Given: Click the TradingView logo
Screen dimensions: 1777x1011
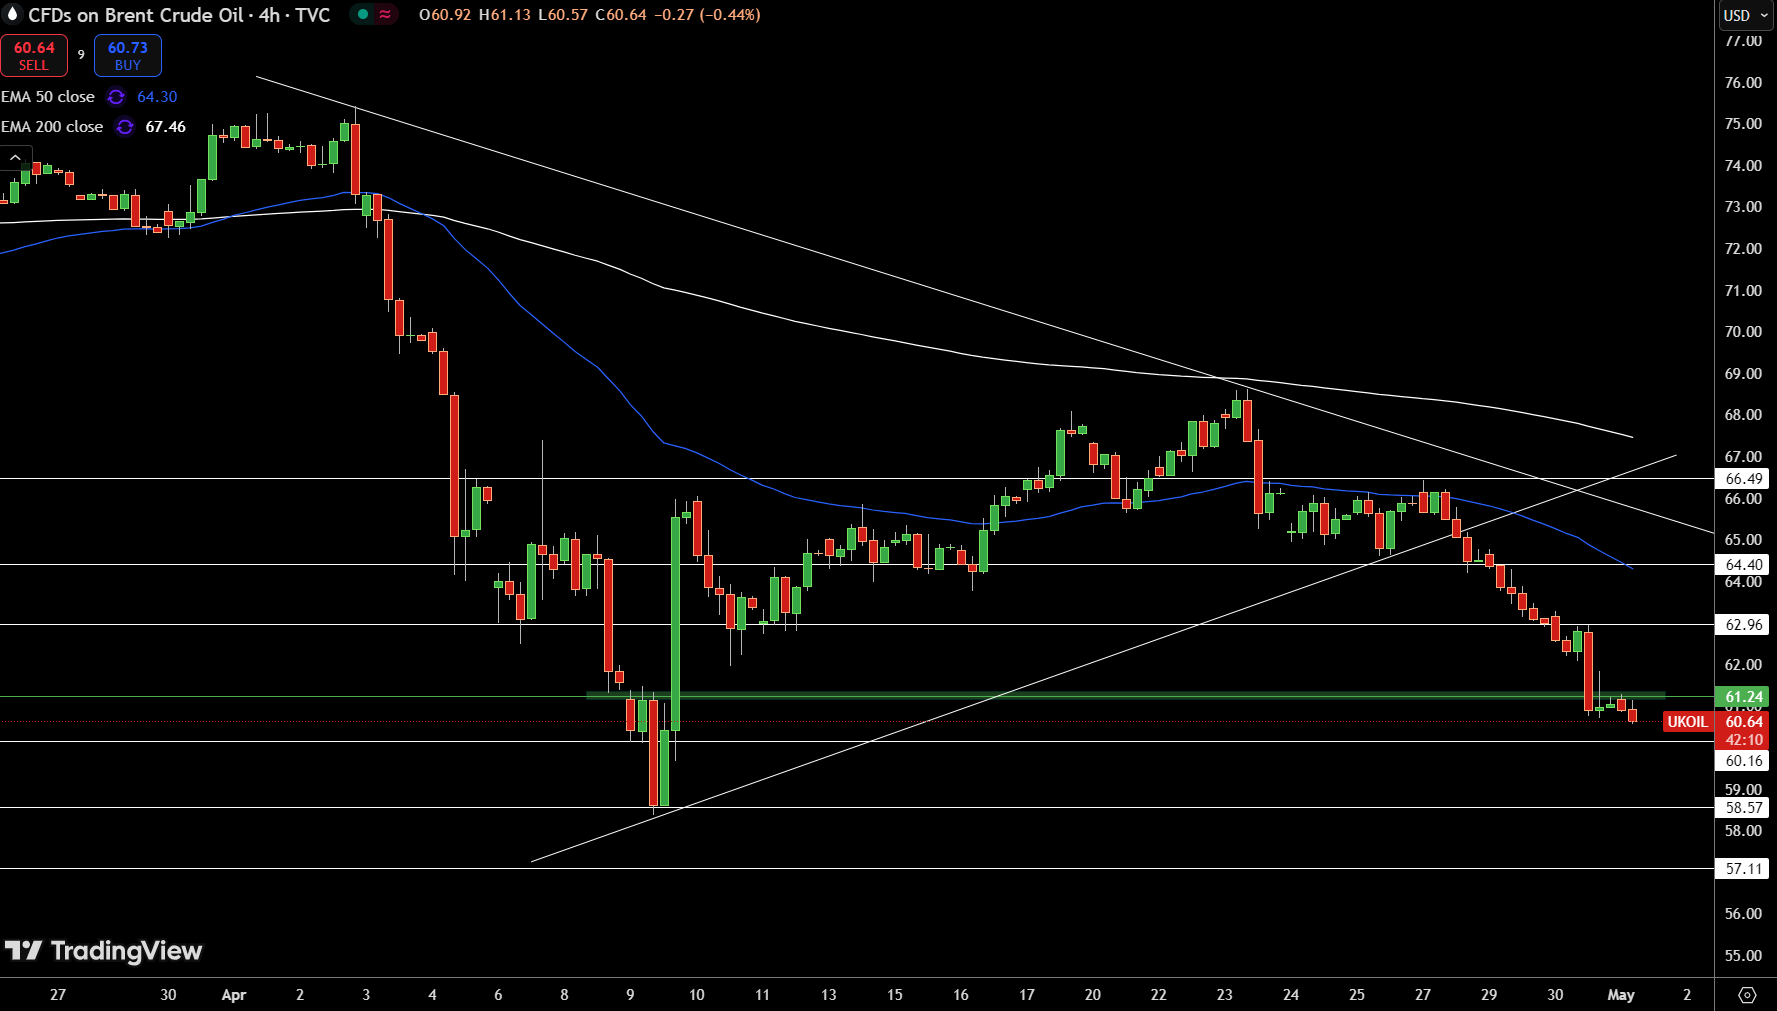Looking at the screenshot, I should [103, 951].
